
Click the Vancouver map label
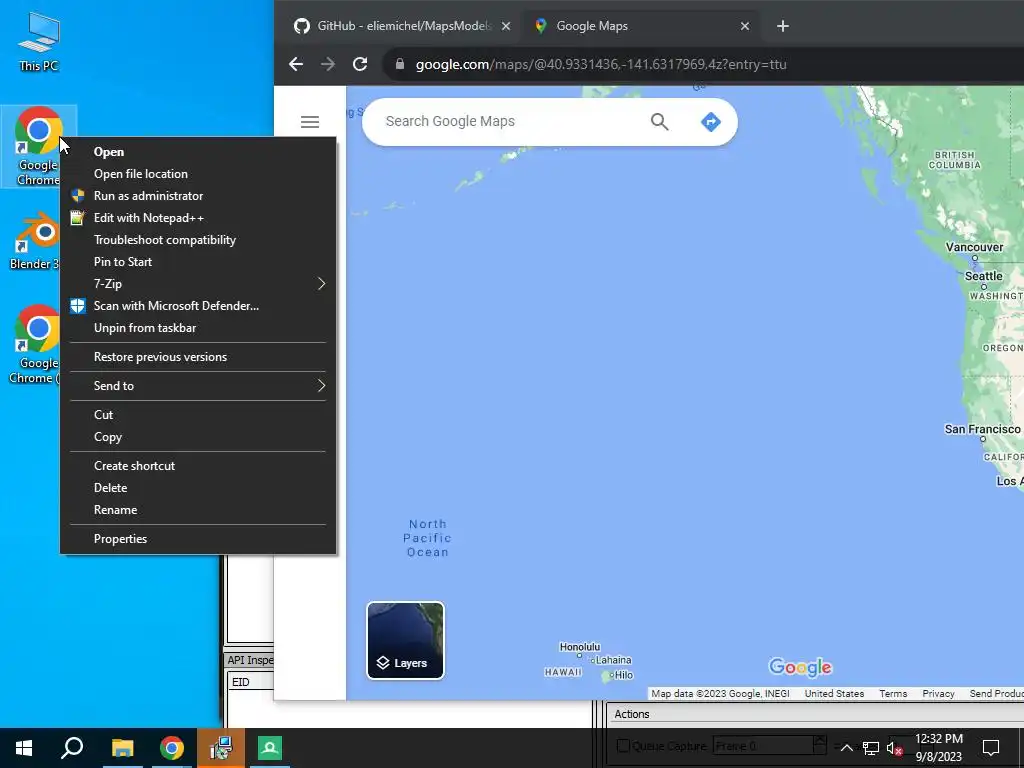974,247
